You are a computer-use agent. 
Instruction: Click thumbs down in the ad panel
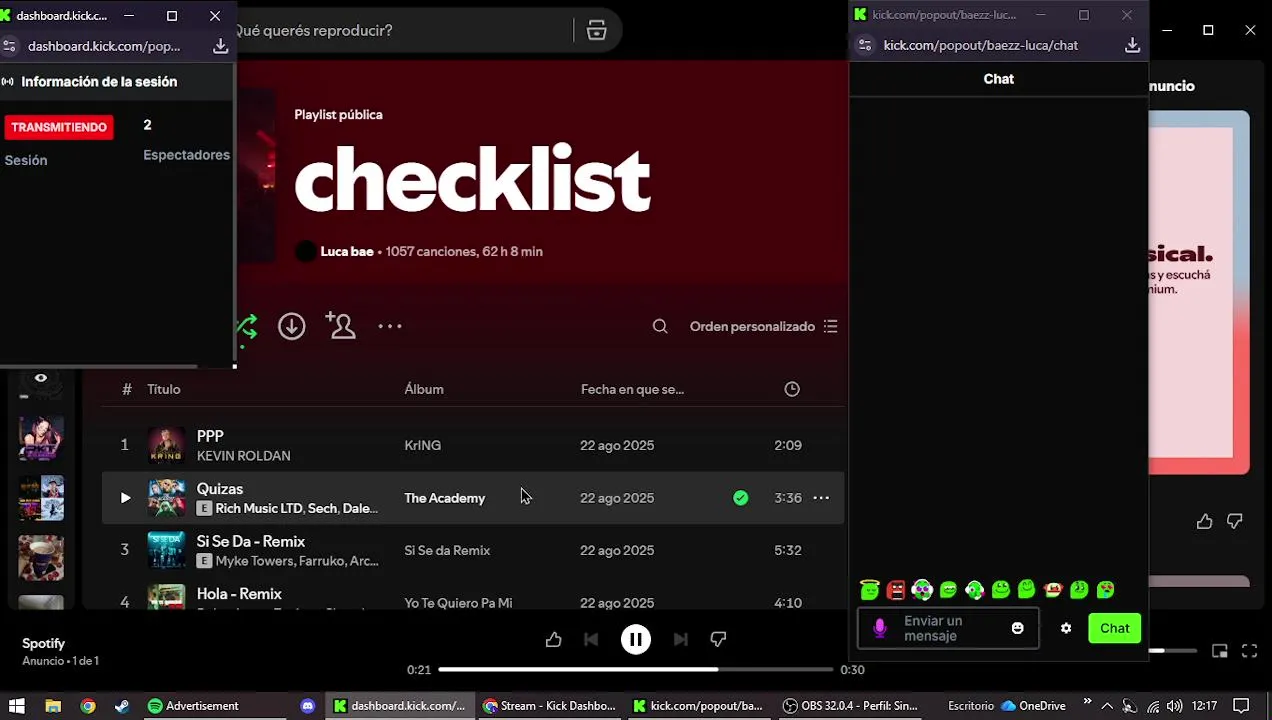pos(1235,521)
